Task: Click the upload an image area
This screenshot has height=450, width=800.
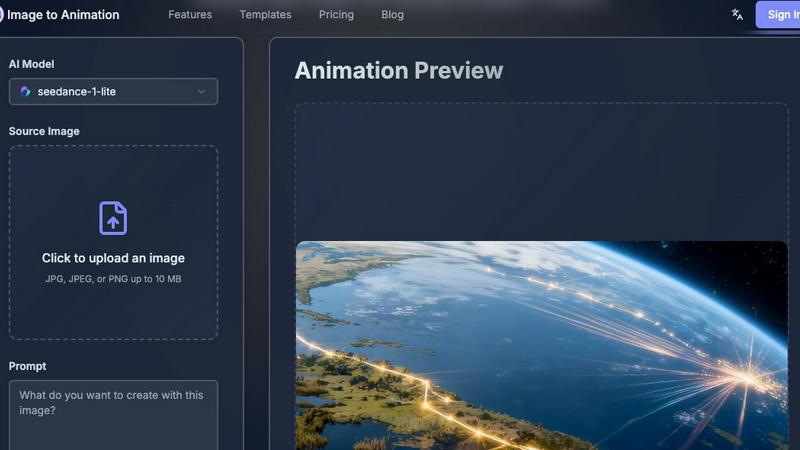Action: (x=113, y=242)
